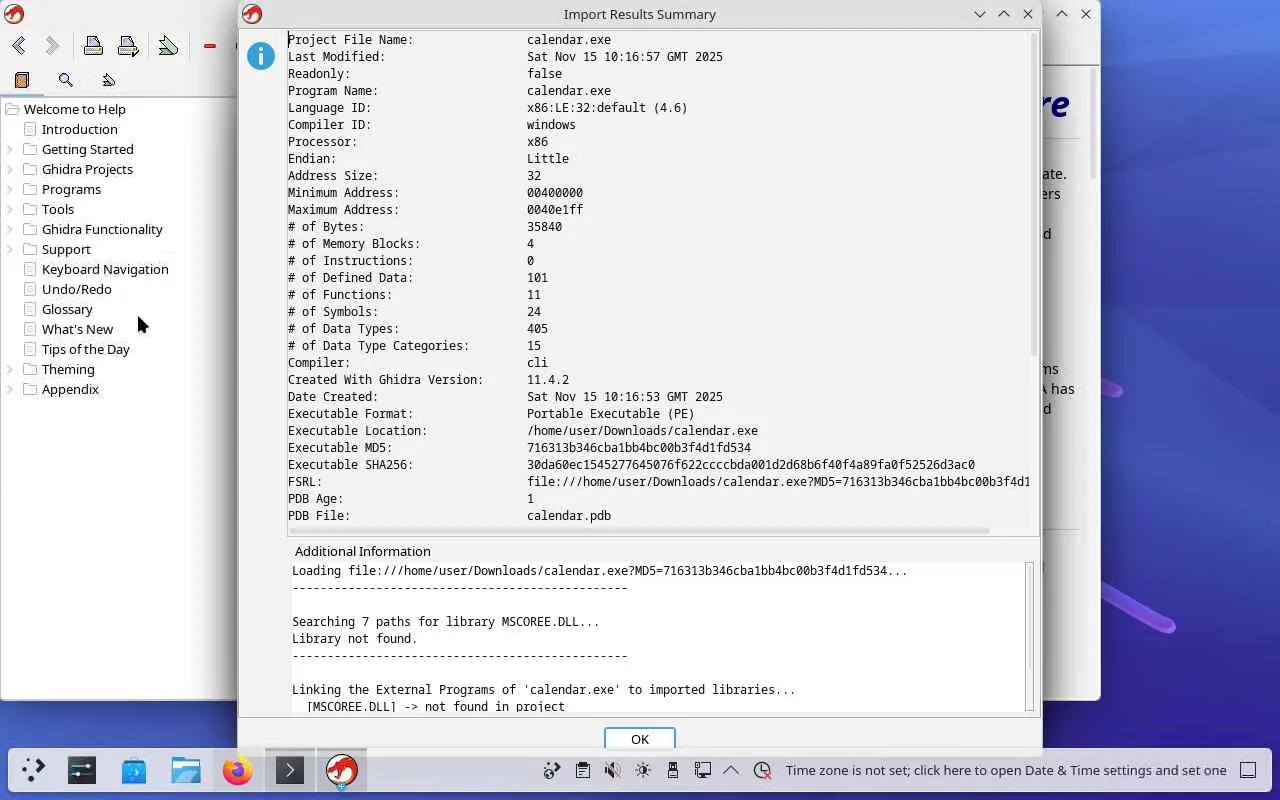Open the Keyboard Navigation help page
1280x800 pixels.
105,269
